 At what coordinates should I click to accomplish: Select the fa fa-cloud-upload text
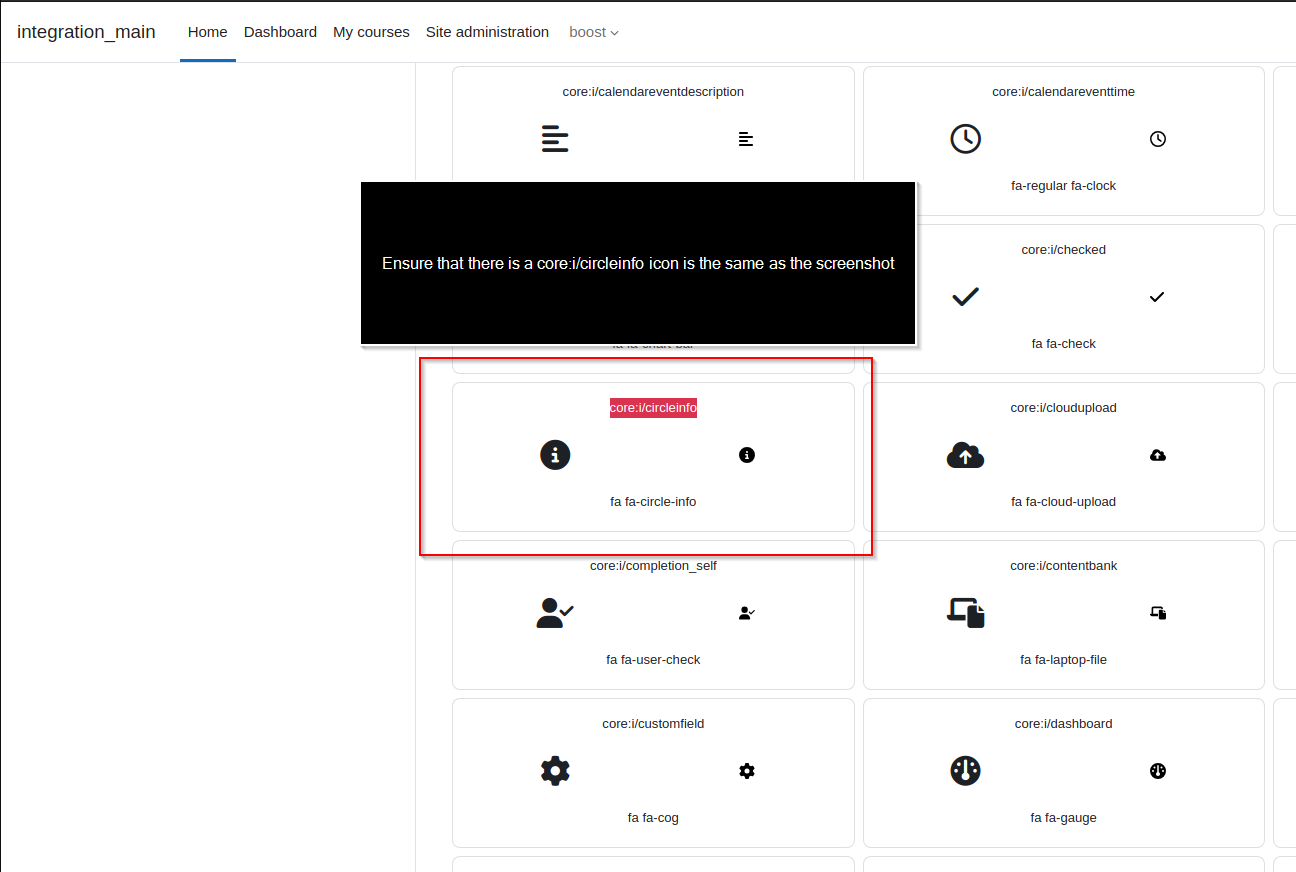[x=1063, y=502]
